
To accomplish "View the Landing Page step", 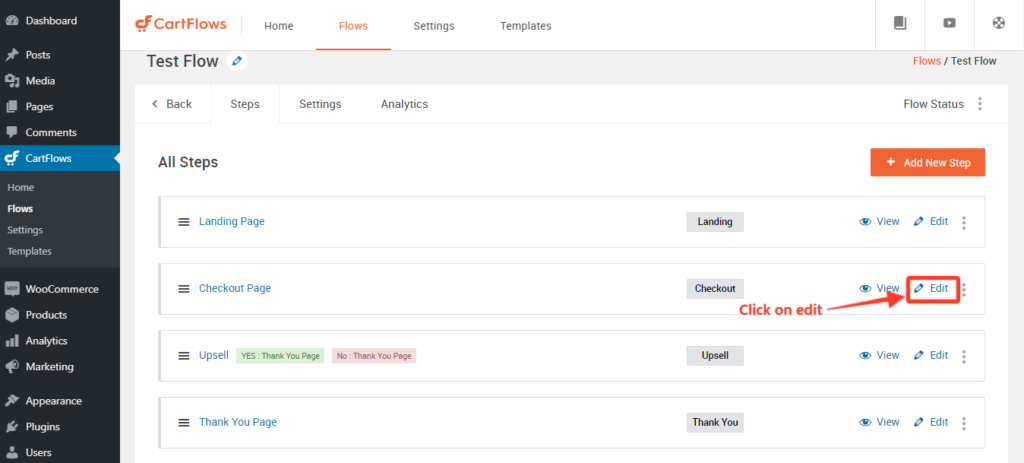I will click(879, 222).
